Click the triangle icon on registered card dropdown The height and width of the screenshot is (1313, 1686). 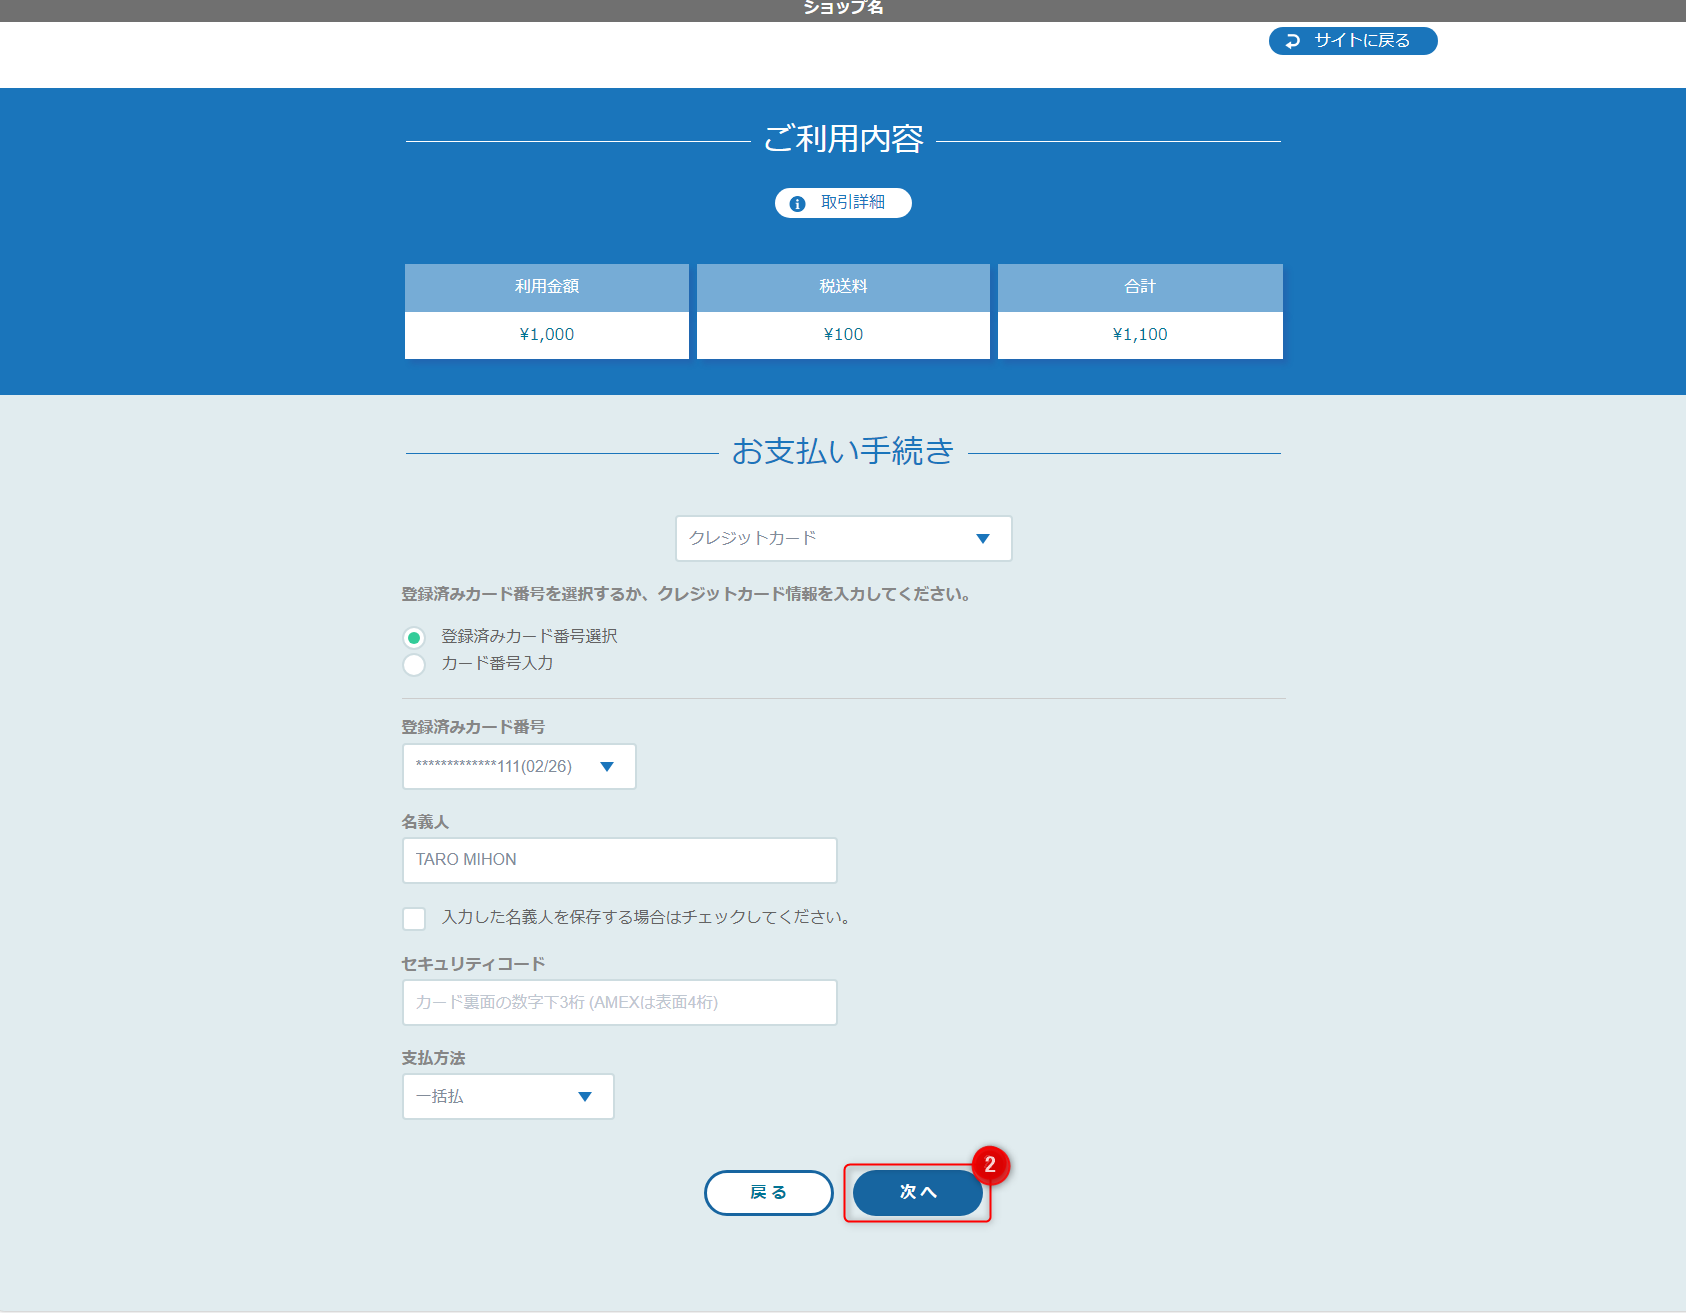point(607,767)
